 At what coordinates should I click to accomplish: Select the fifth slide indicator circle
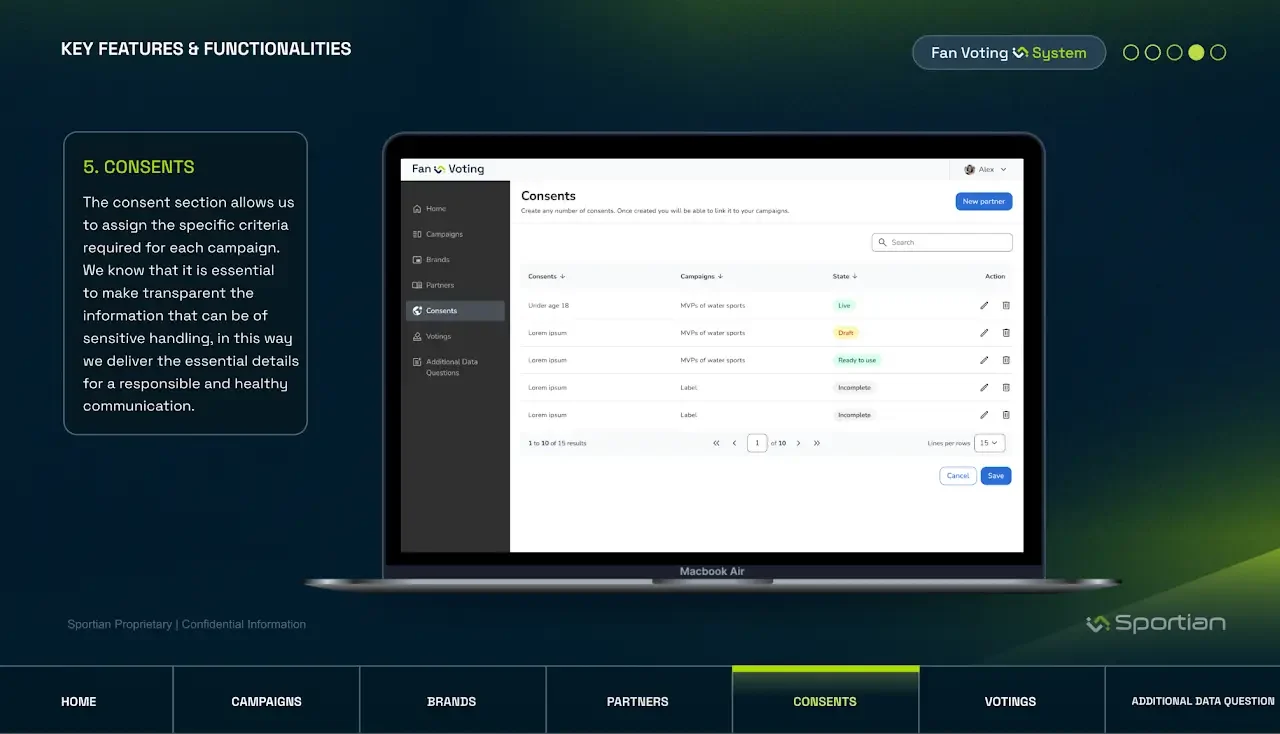pos(1218,53)
